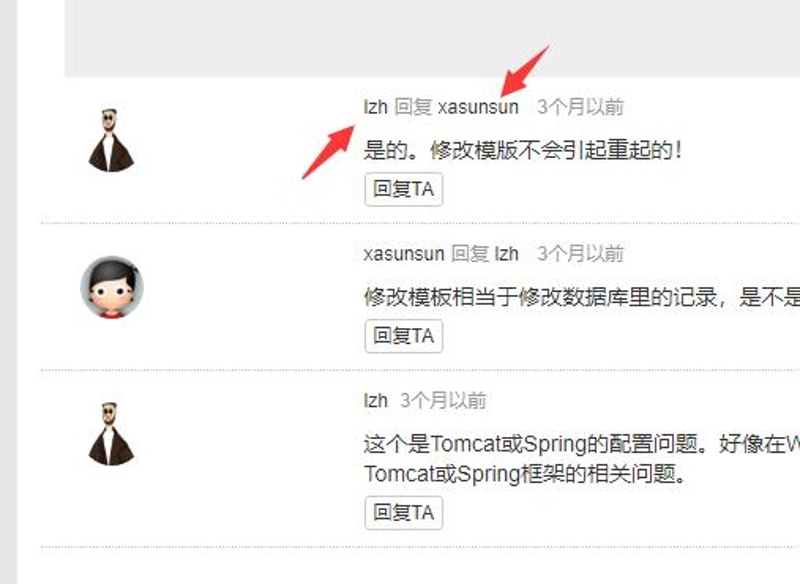Click the comment text starting with 修改模板相当于
The width and height of the screenshot is (800, 584).
pos(582,297)
